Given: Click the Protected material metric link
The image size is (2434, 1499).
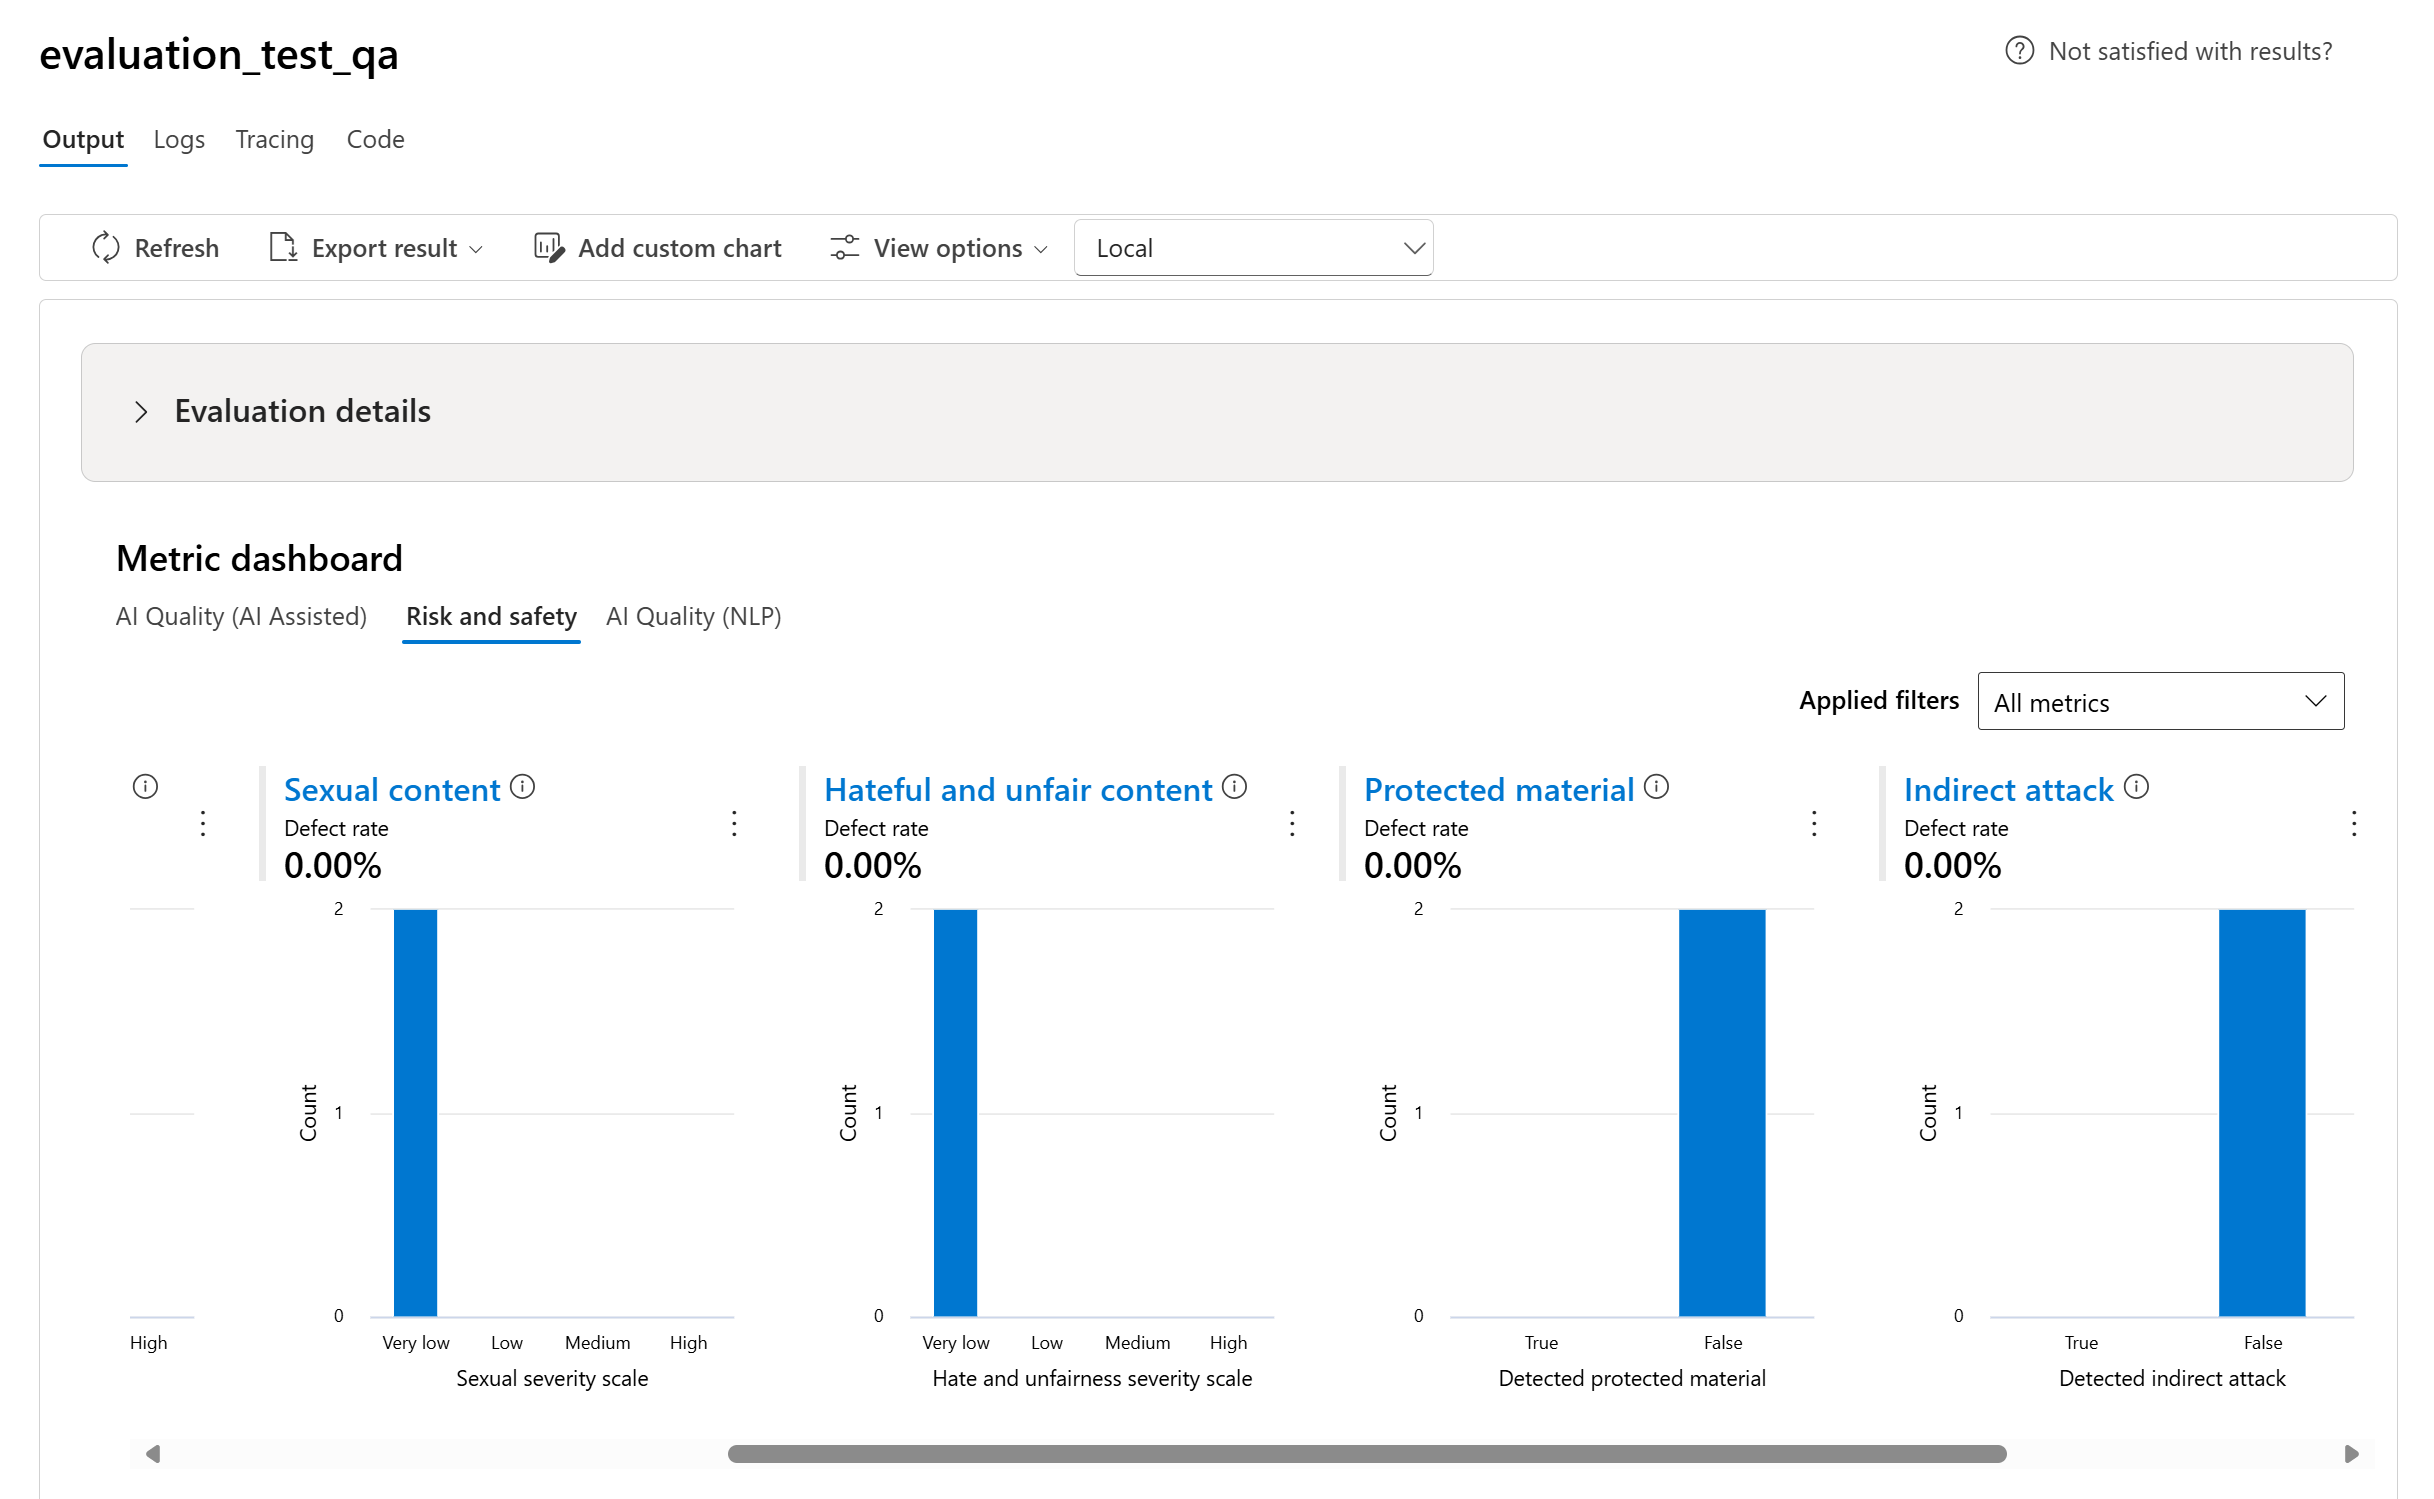Looking at the screenshot, I should [x=1498, y=790].
